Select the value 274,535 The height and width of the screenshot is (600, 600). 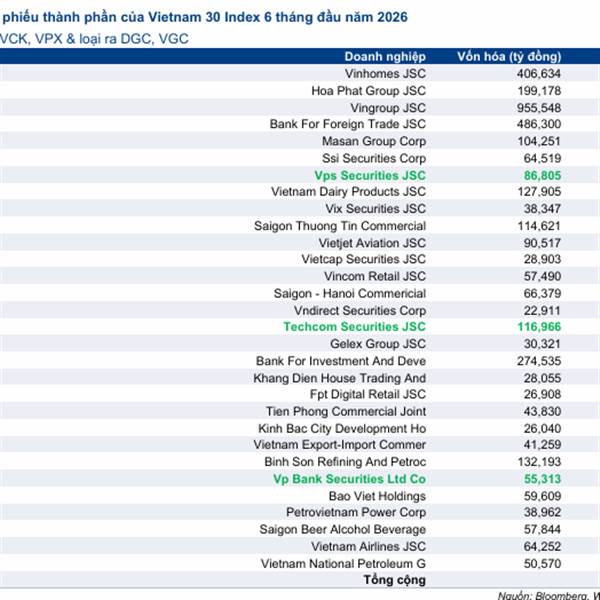539,361
